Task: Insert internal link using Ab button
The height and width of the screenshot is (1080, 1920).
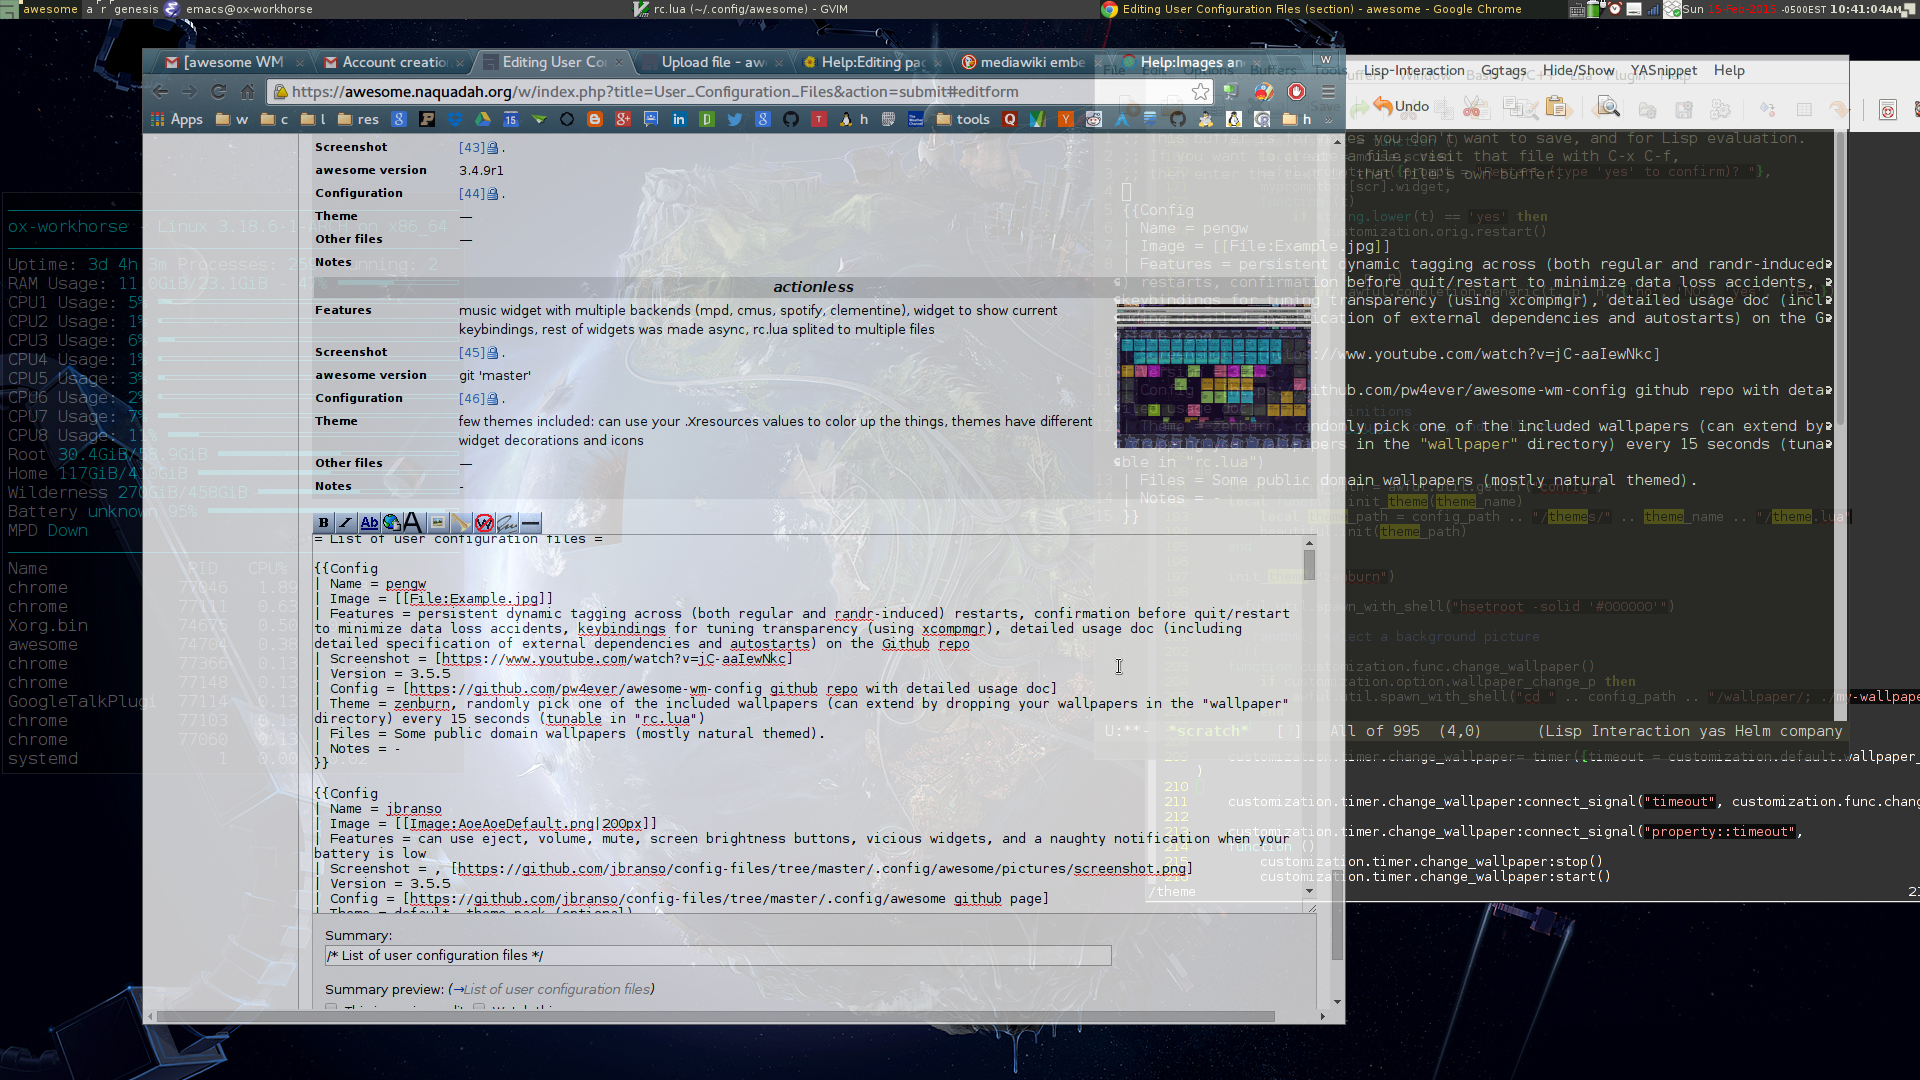Action: tap(369, 523)
